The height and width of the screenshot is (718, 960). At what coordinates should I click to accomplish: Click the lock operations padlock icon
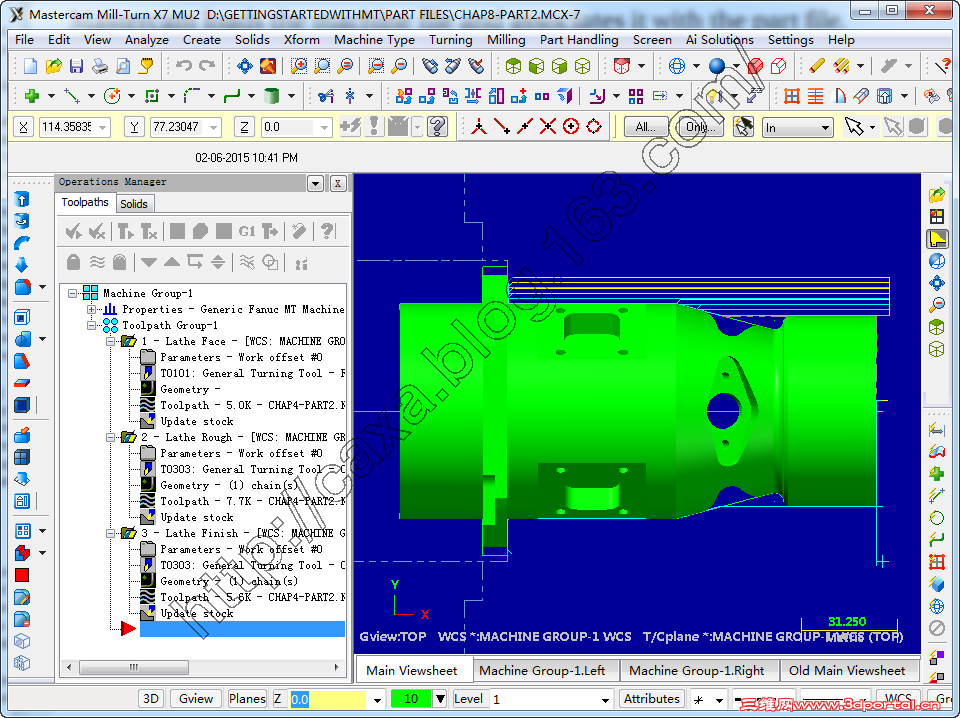73,263
